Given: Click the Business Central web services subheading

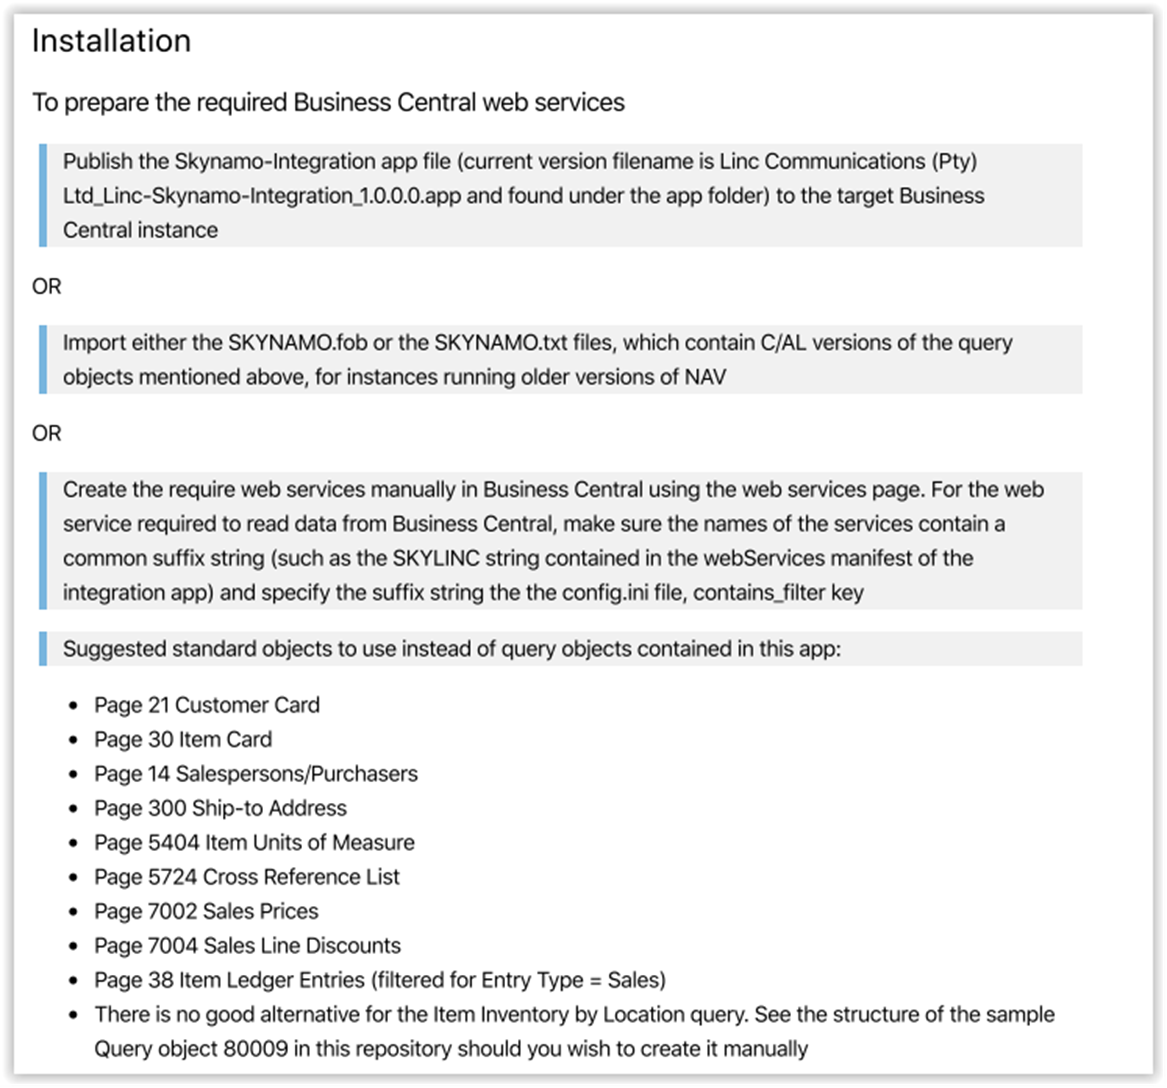Looking at the screenshot, I should (328, 102).
